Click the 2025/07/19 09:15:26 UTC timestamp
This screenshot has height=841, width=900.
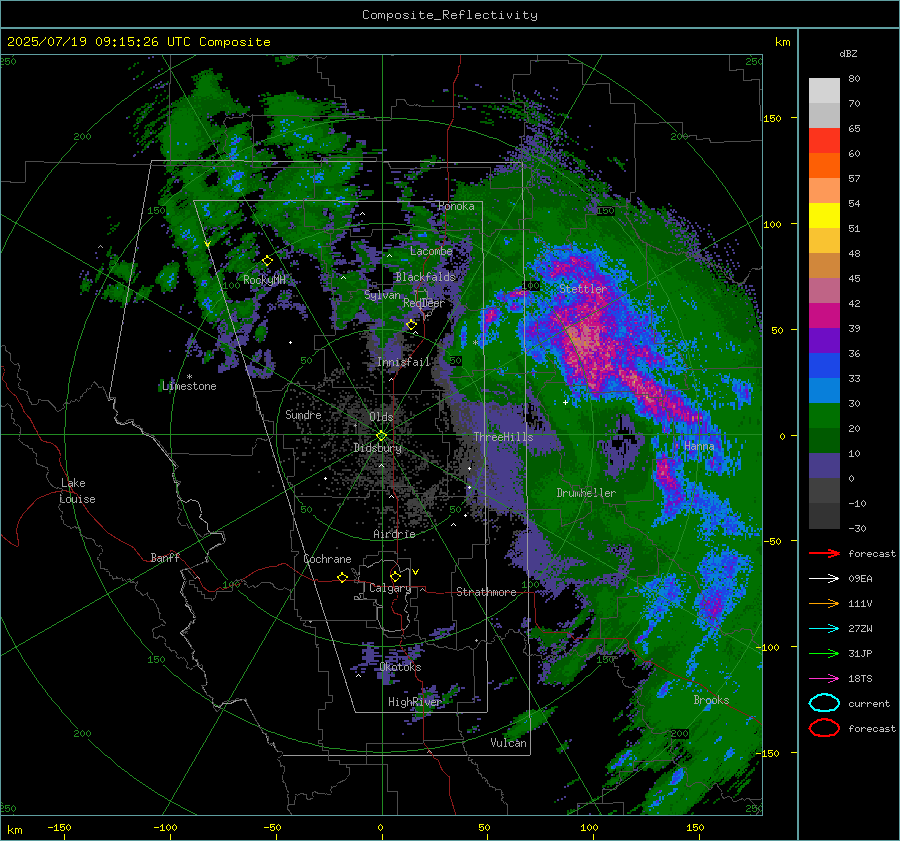coord(139,42)
